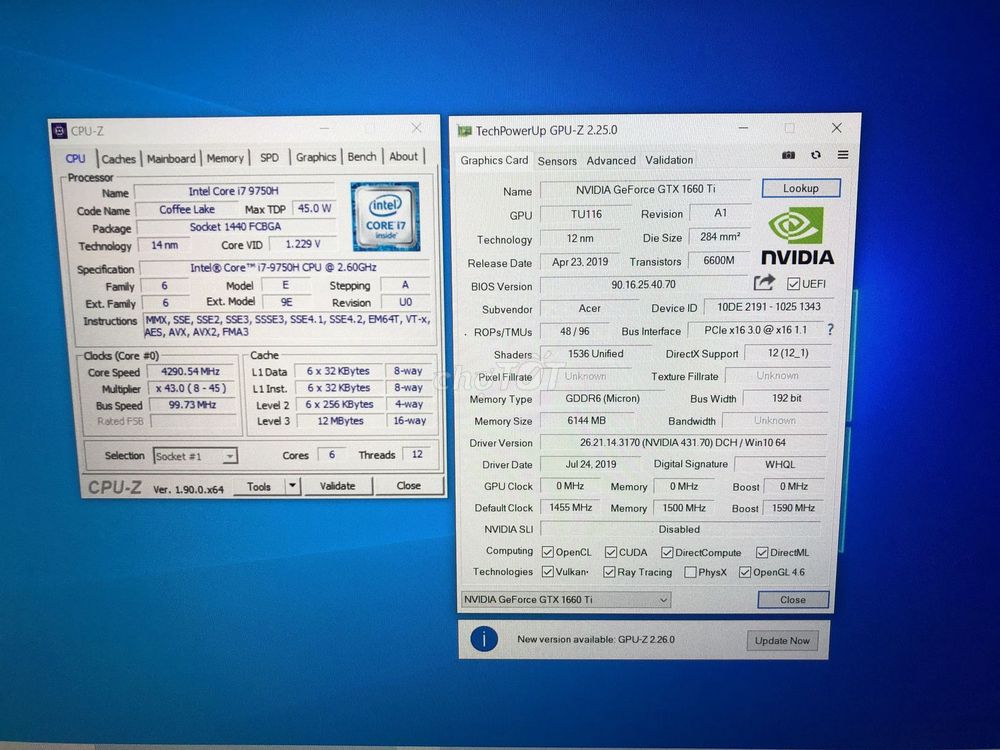Switch to the Caches tab in CPU-Z

pyautogui.click(x=119, y=159)
